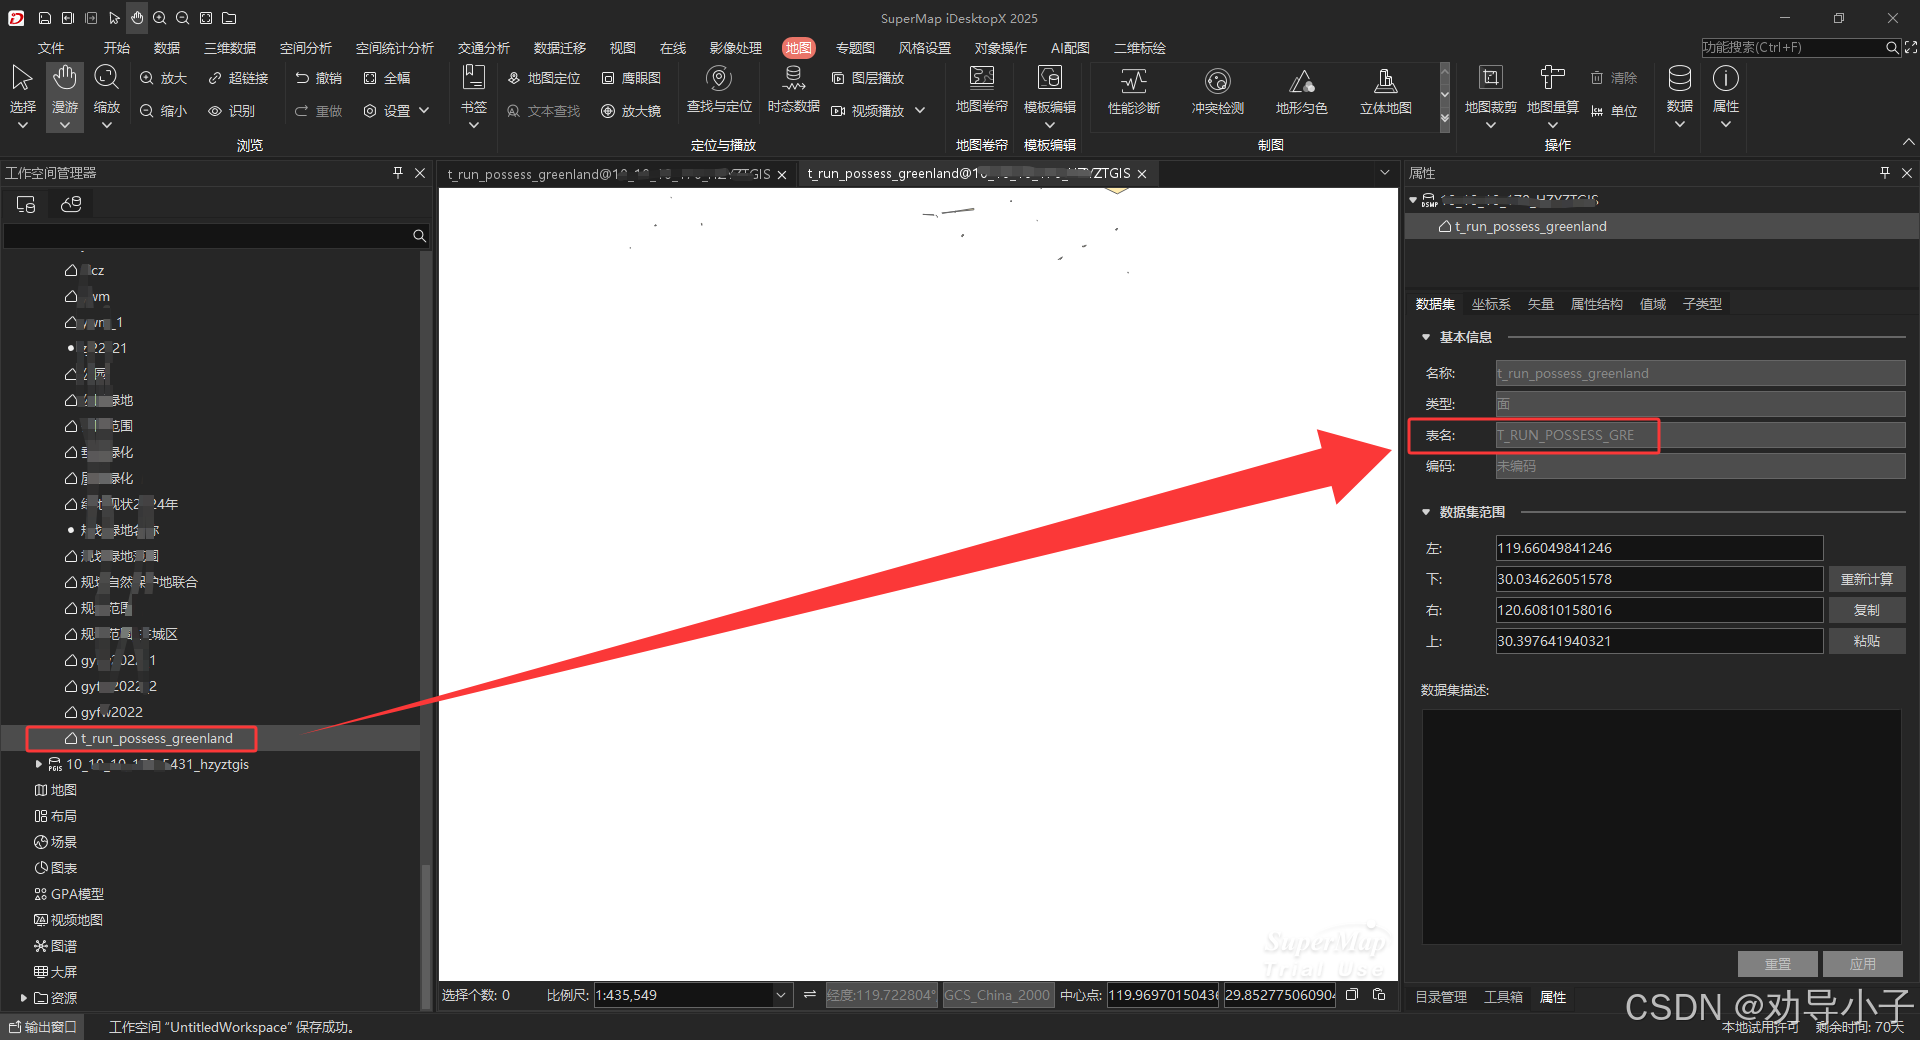Pin the 工作空间管理器 panel
1920x1040 pixels.
point(398,173)
